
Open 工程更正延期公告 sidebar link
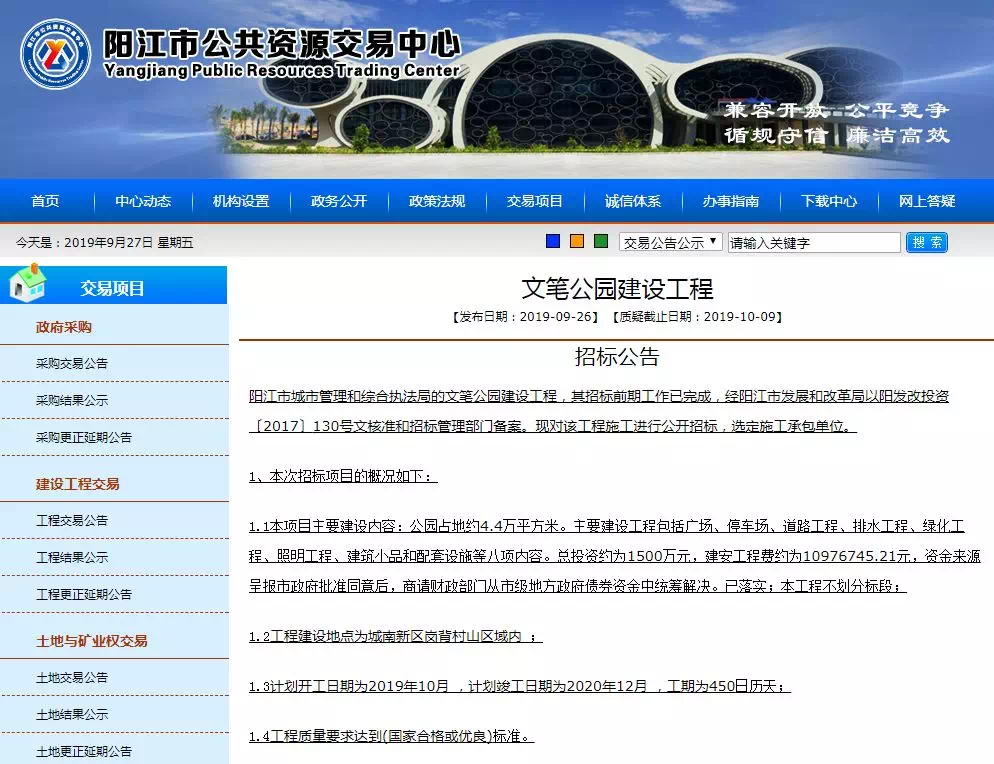coord(84,594)
